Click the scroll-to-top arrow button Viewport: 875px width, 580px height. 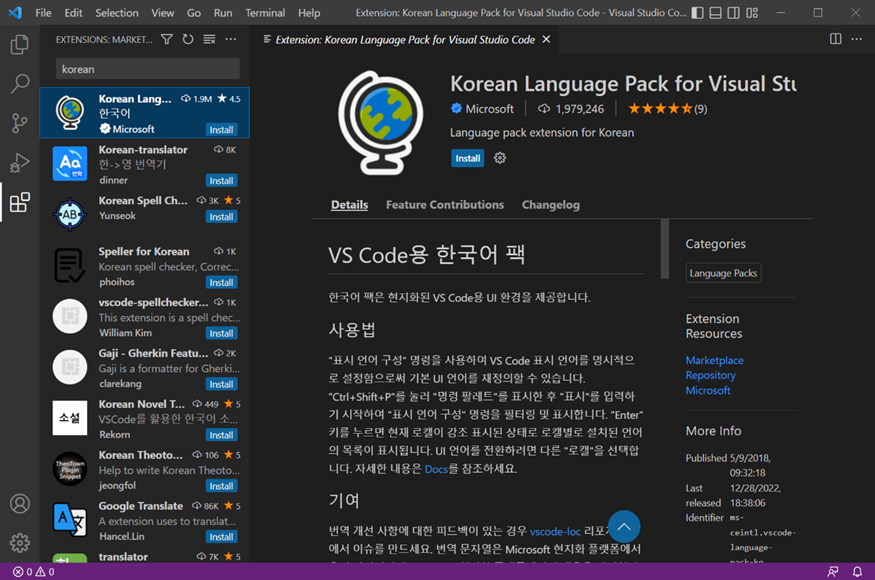click(x=624, y=526)
